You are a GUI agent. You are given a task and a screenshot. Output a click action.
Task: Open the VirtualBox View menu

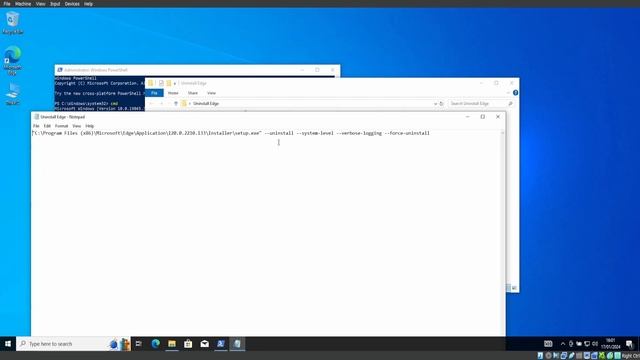[x=40, y=4]
